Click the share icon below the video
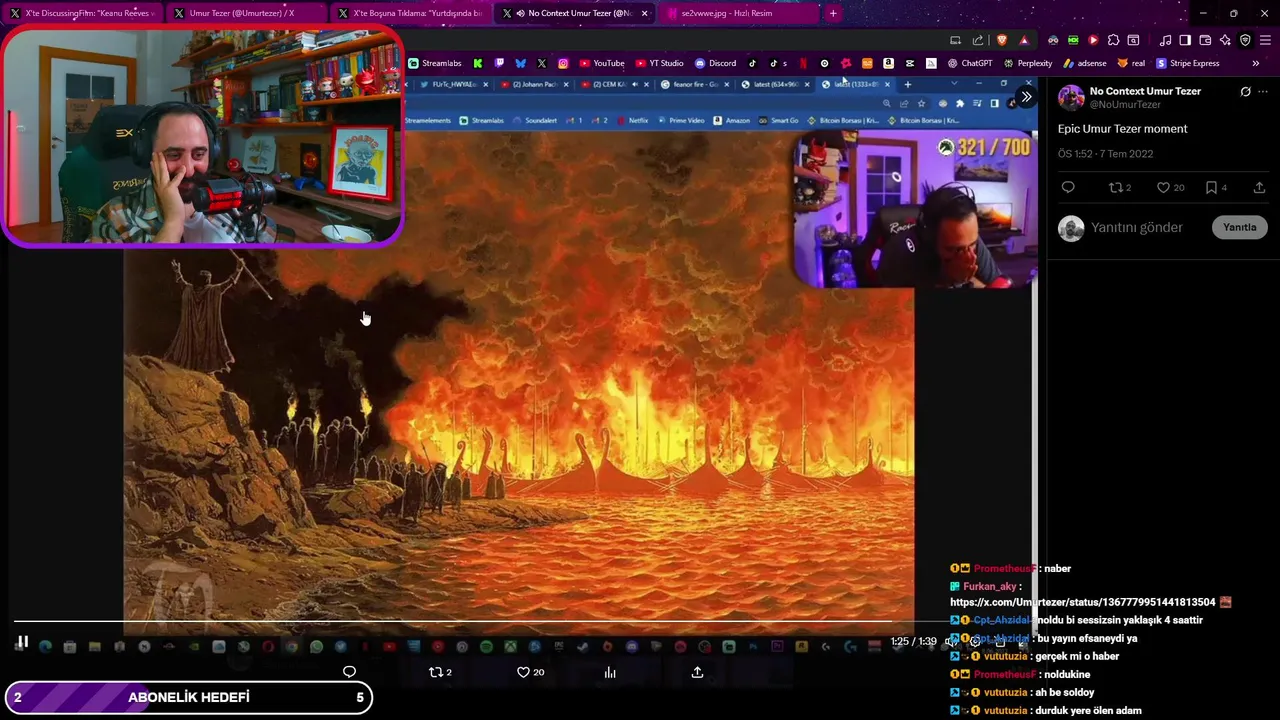This screenshot has height=720, width=1280. [x=697, y=672]
